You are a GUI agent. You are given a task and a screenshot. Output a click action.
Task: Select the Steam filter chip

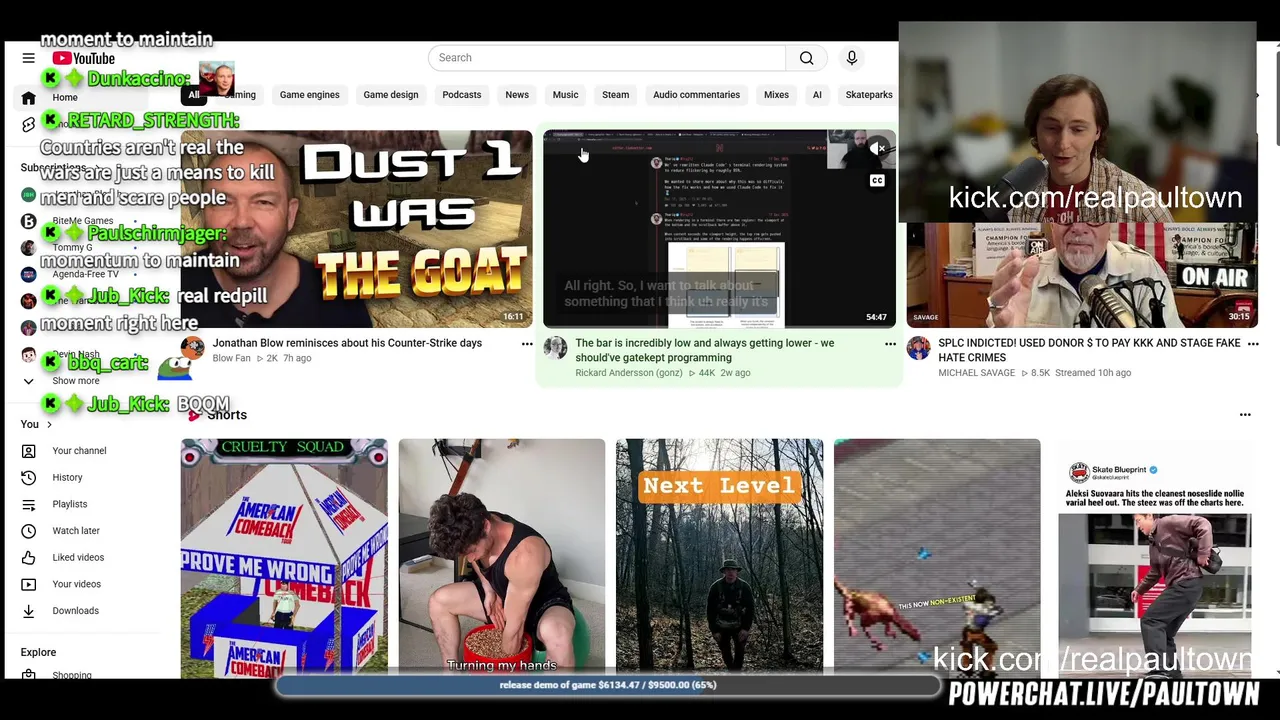tap(616, 95)
